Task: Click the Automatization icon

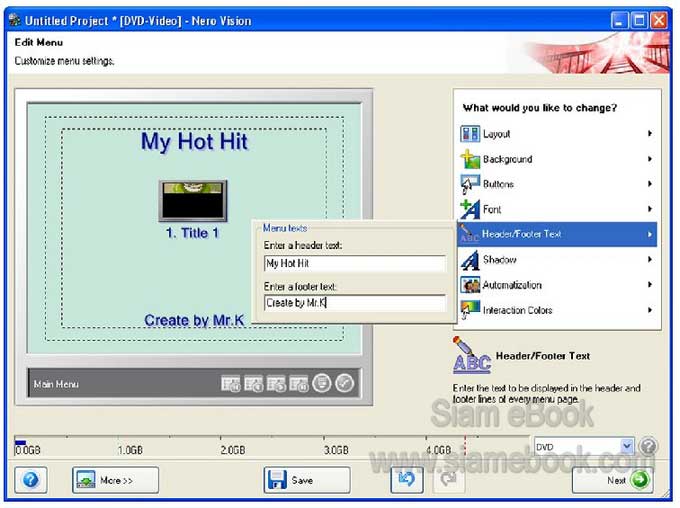Action: 470,285
